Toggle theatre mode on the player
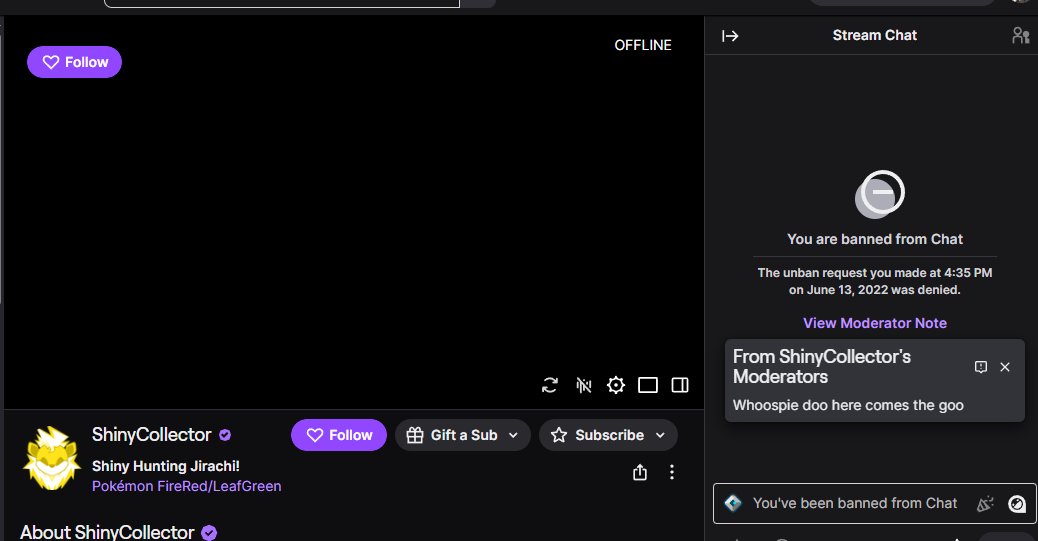 (x=647, y=385)
